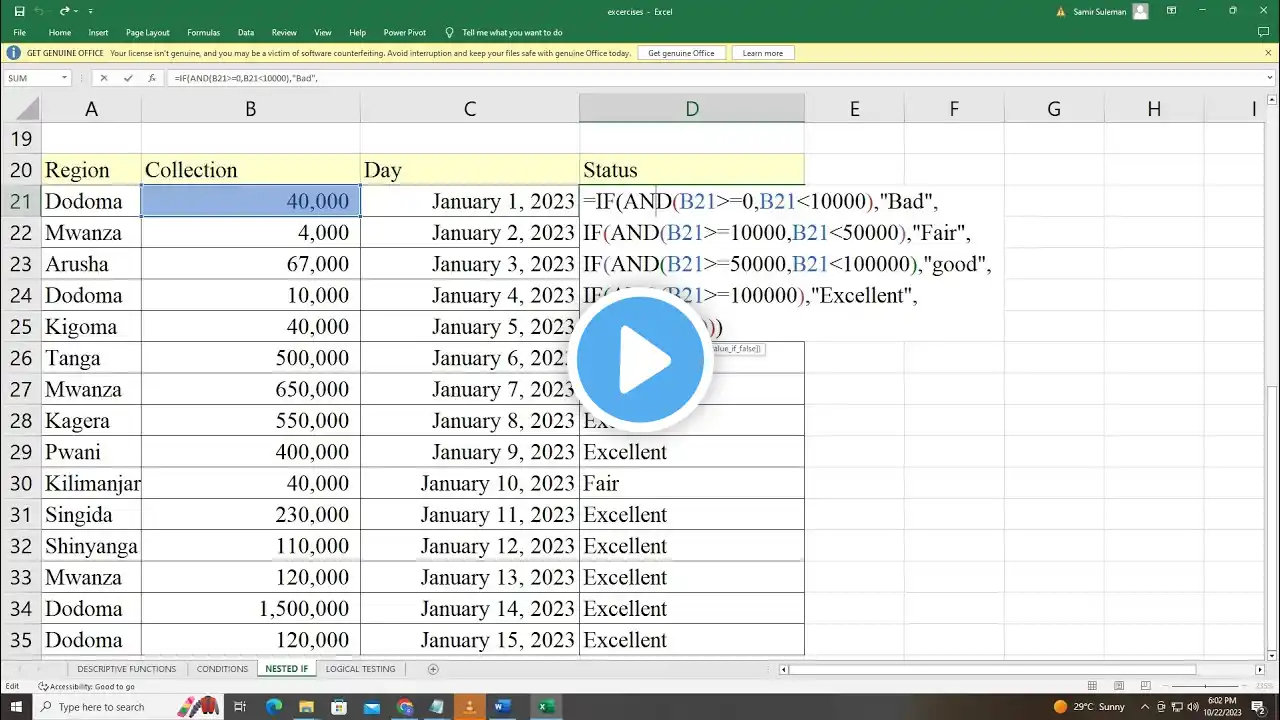Viewport: 1280px width, 720px height.
Task: Open the LOGICAL TESTING sheet tab
Action: tap(360, 669)
